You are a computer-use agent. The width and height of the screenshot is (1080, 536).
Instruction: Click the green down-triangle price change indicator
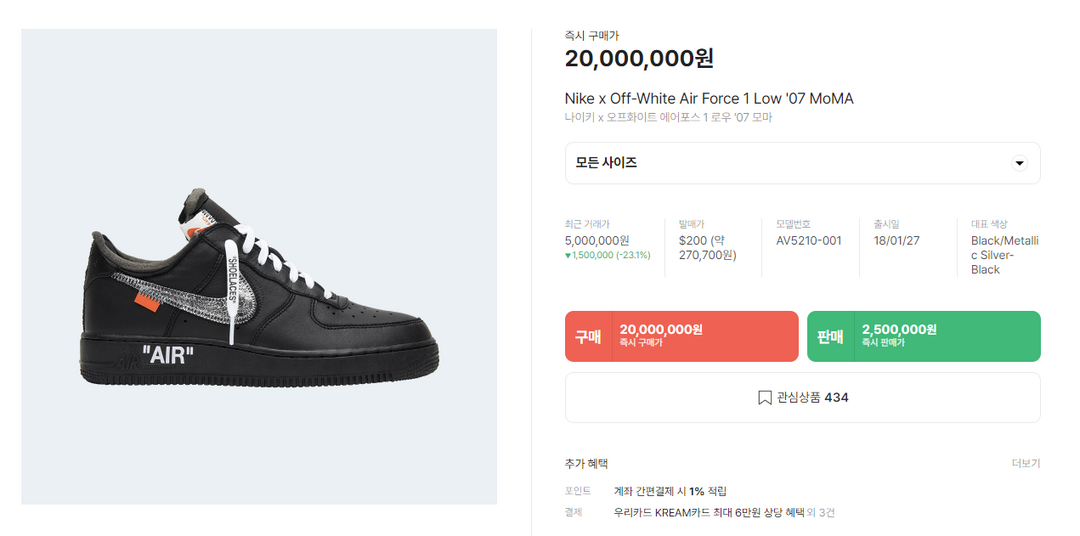coord(568,255)
